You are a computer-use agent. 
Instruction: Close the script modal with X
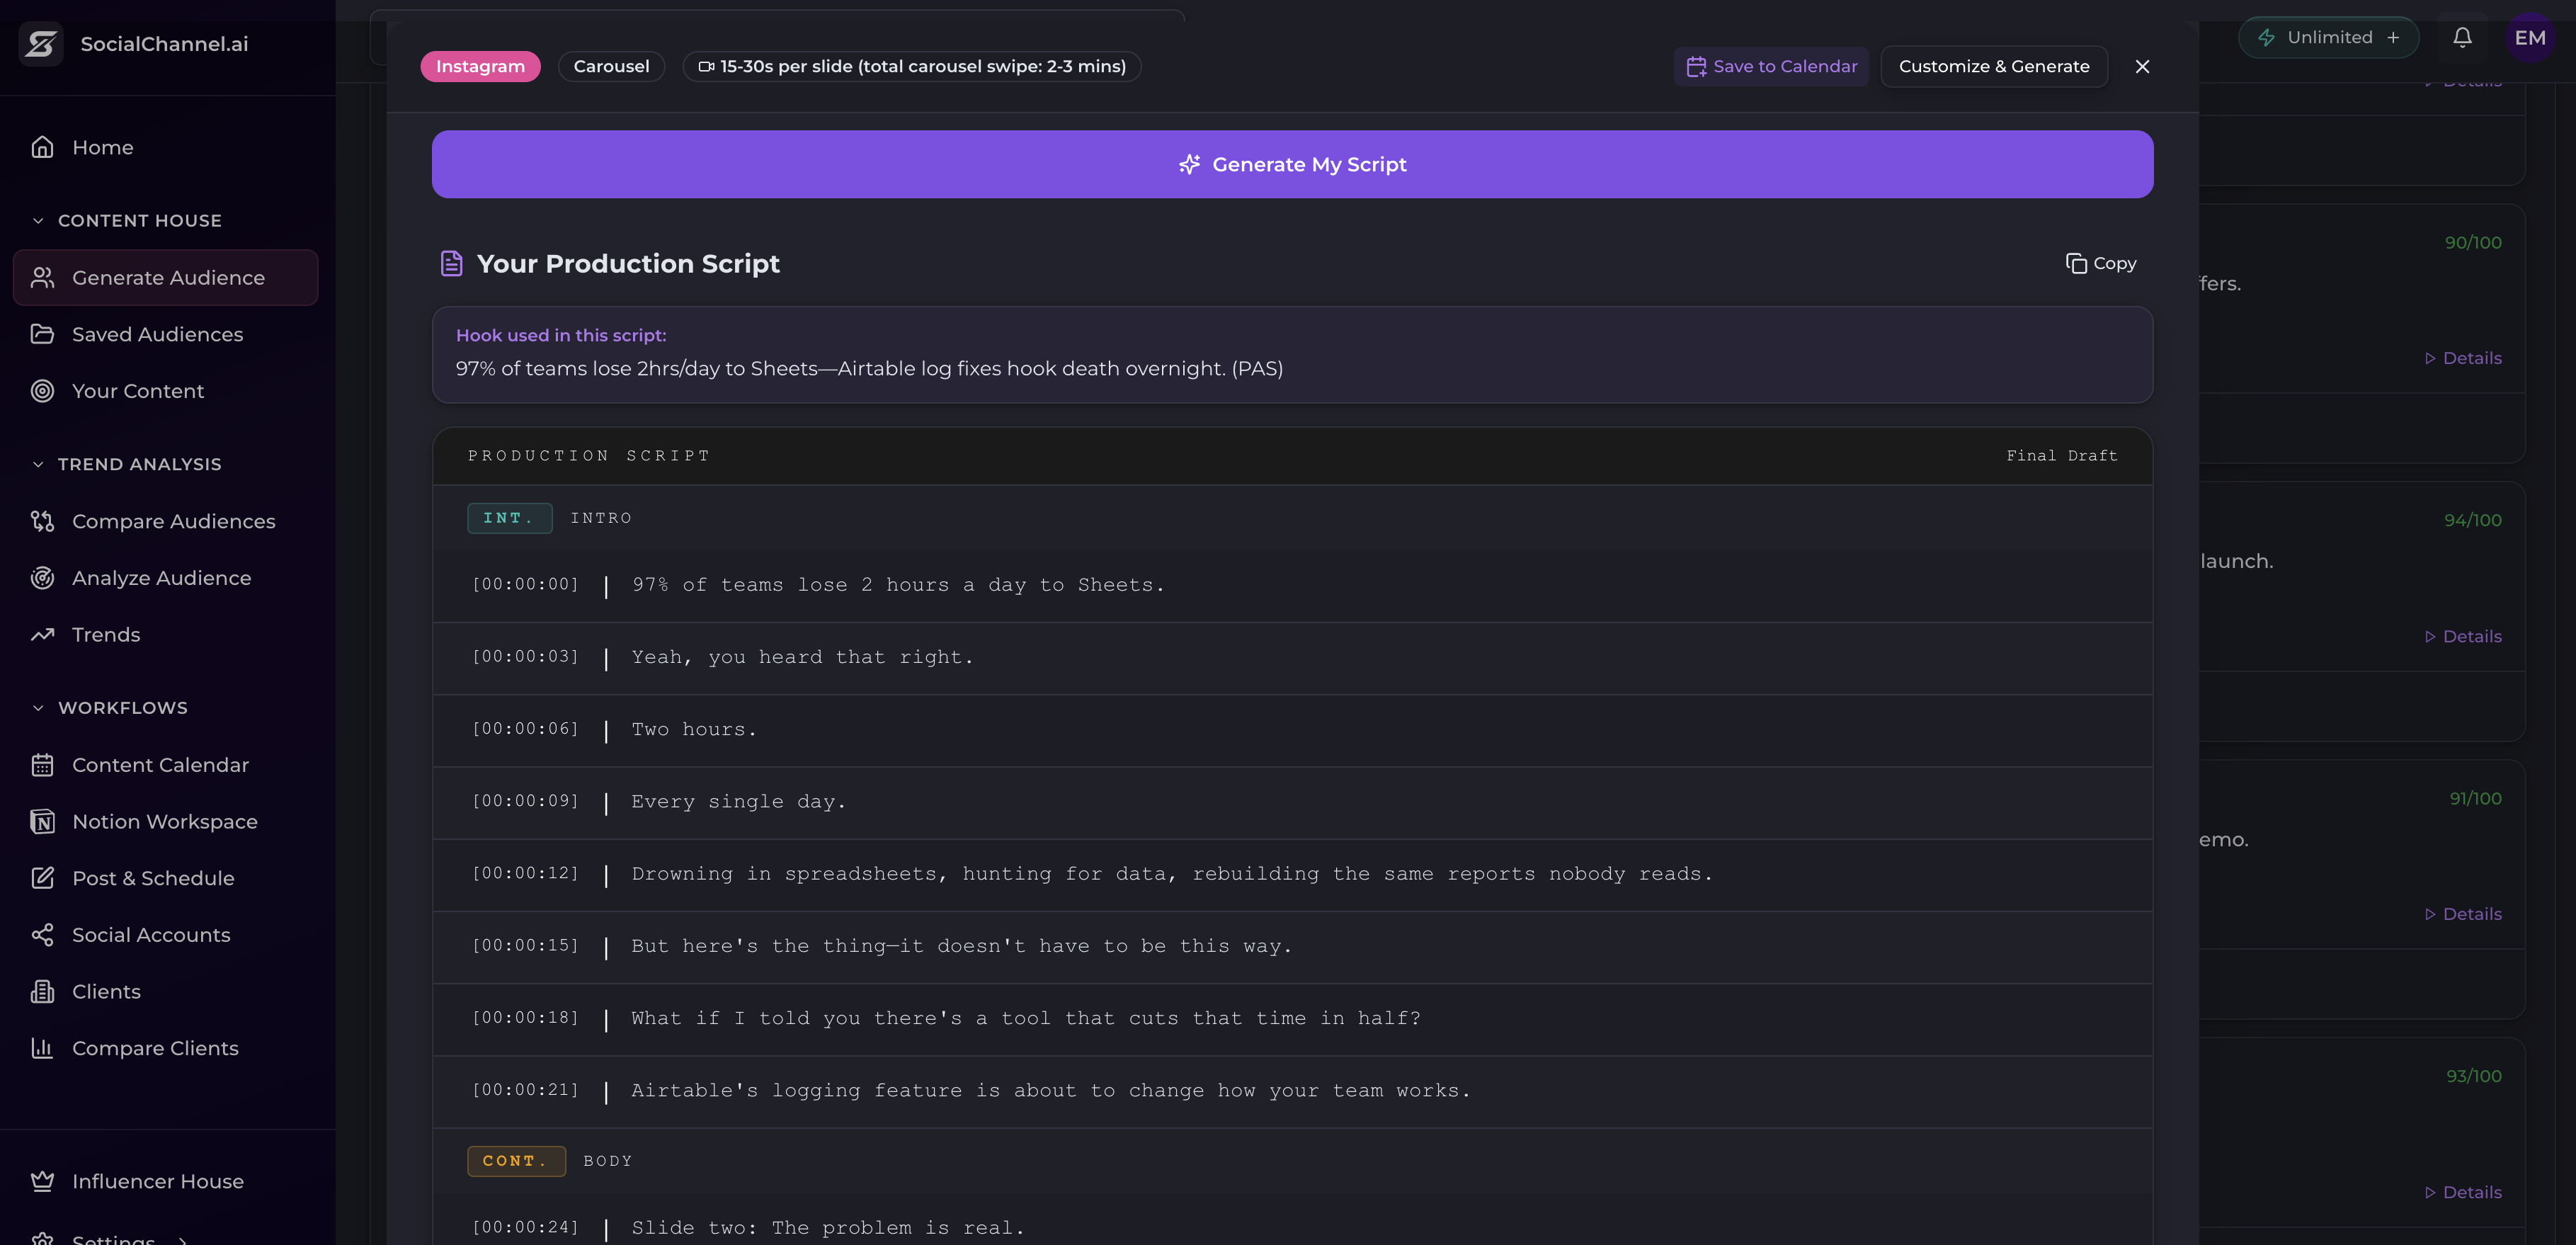pyautogui.click(x=2141, y=66)
